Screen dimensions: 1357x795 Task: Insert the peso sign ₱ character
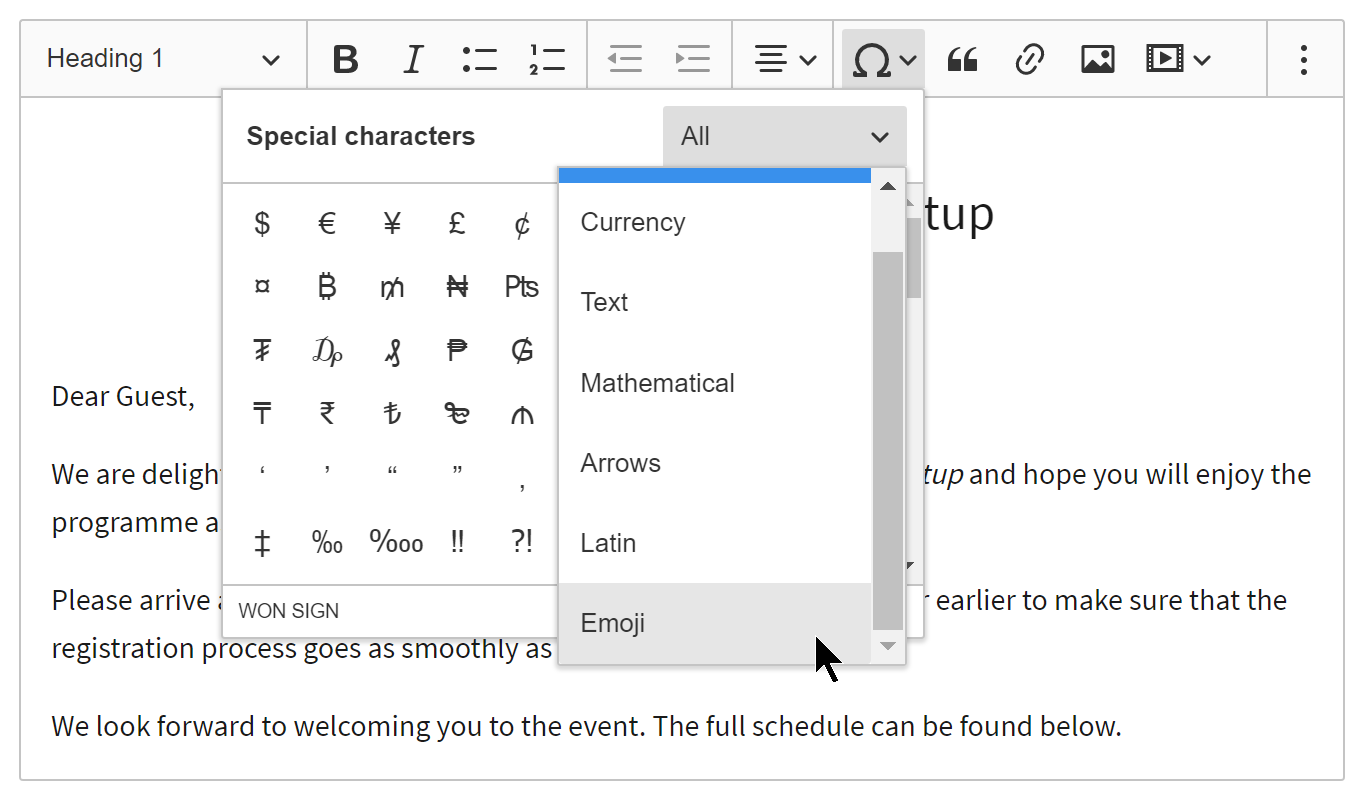pos(457,350)
